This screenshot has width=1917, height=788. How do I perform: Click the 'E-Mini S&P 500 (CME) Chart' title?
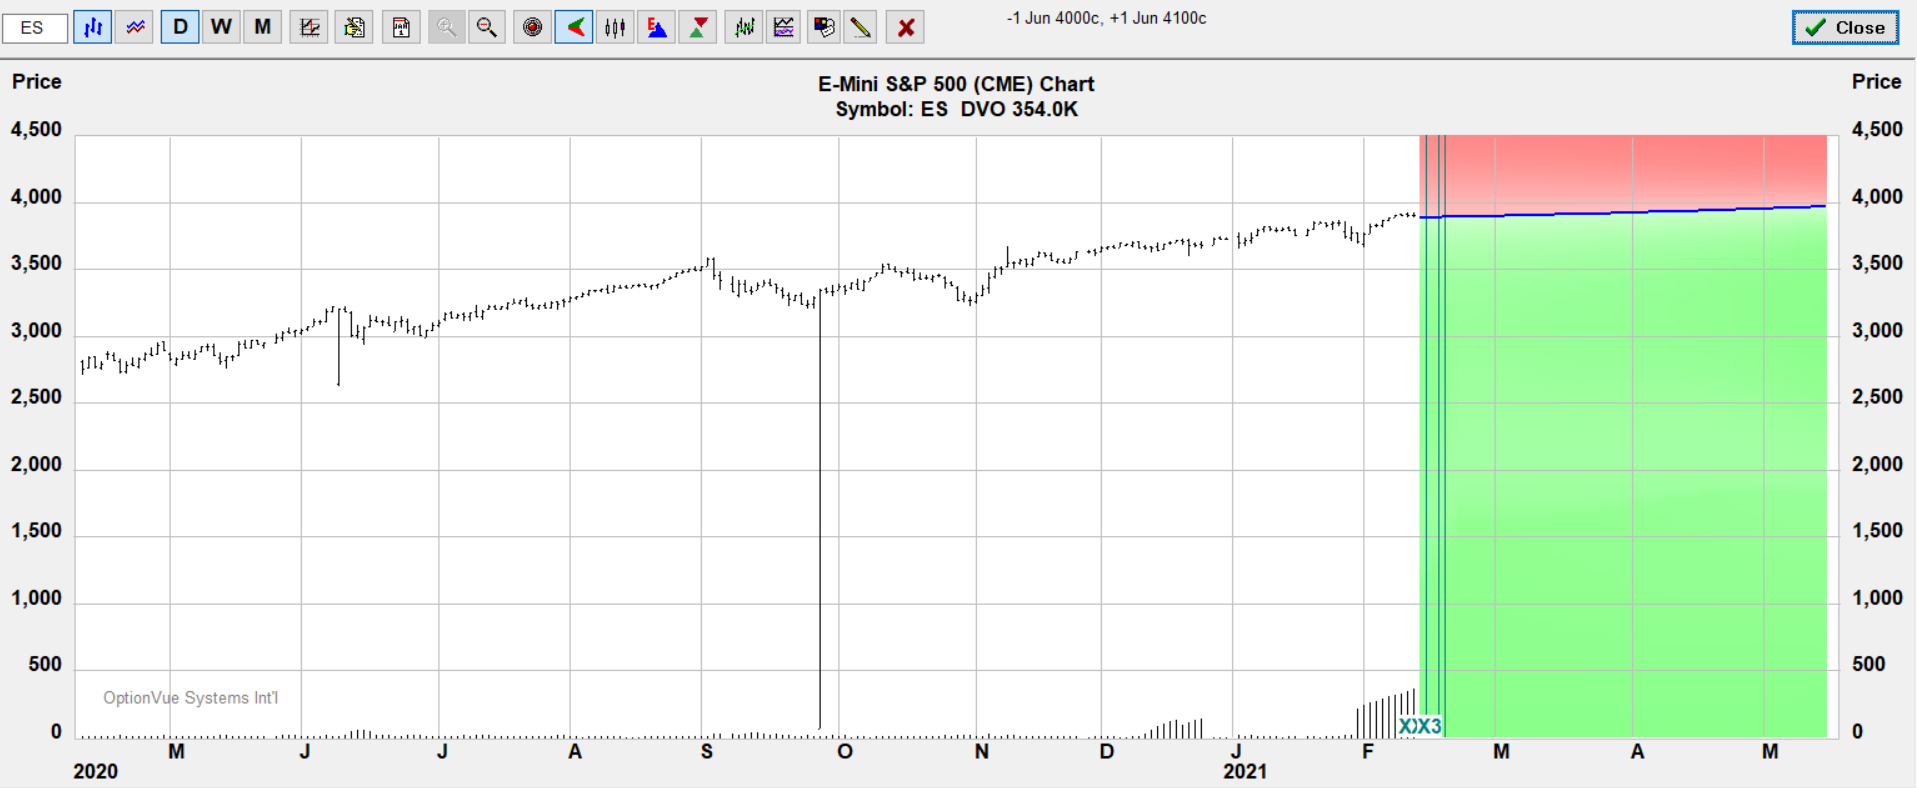tap(956, 84)
